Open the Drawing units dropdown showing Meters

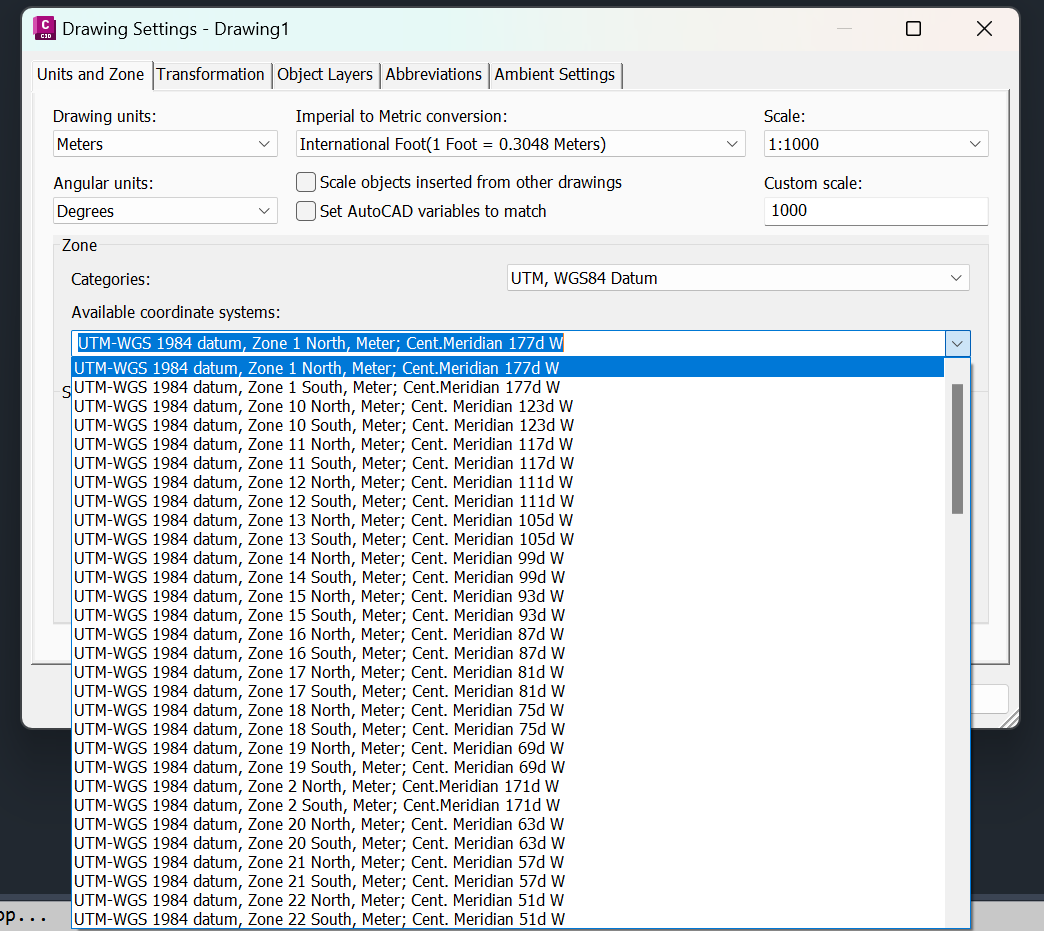pyautogui.click(x=165, y=144)
